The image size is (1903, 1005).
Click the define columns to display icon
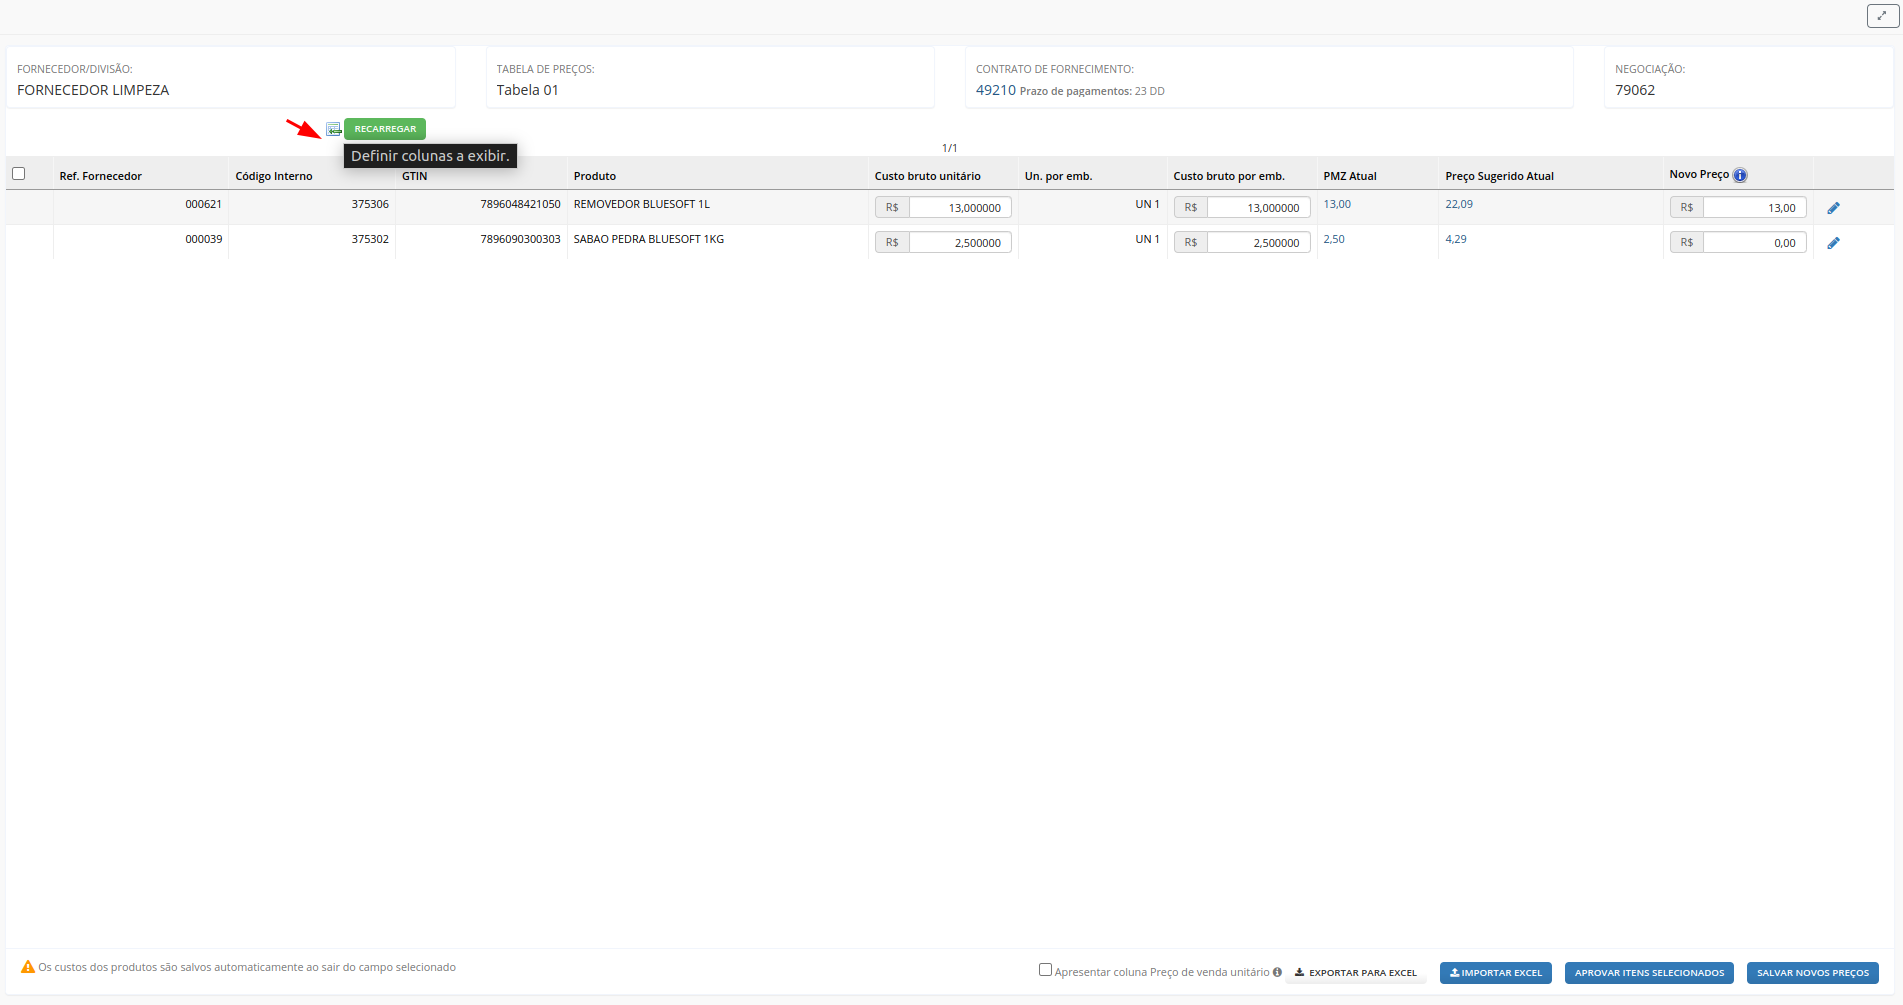point(333,129)
